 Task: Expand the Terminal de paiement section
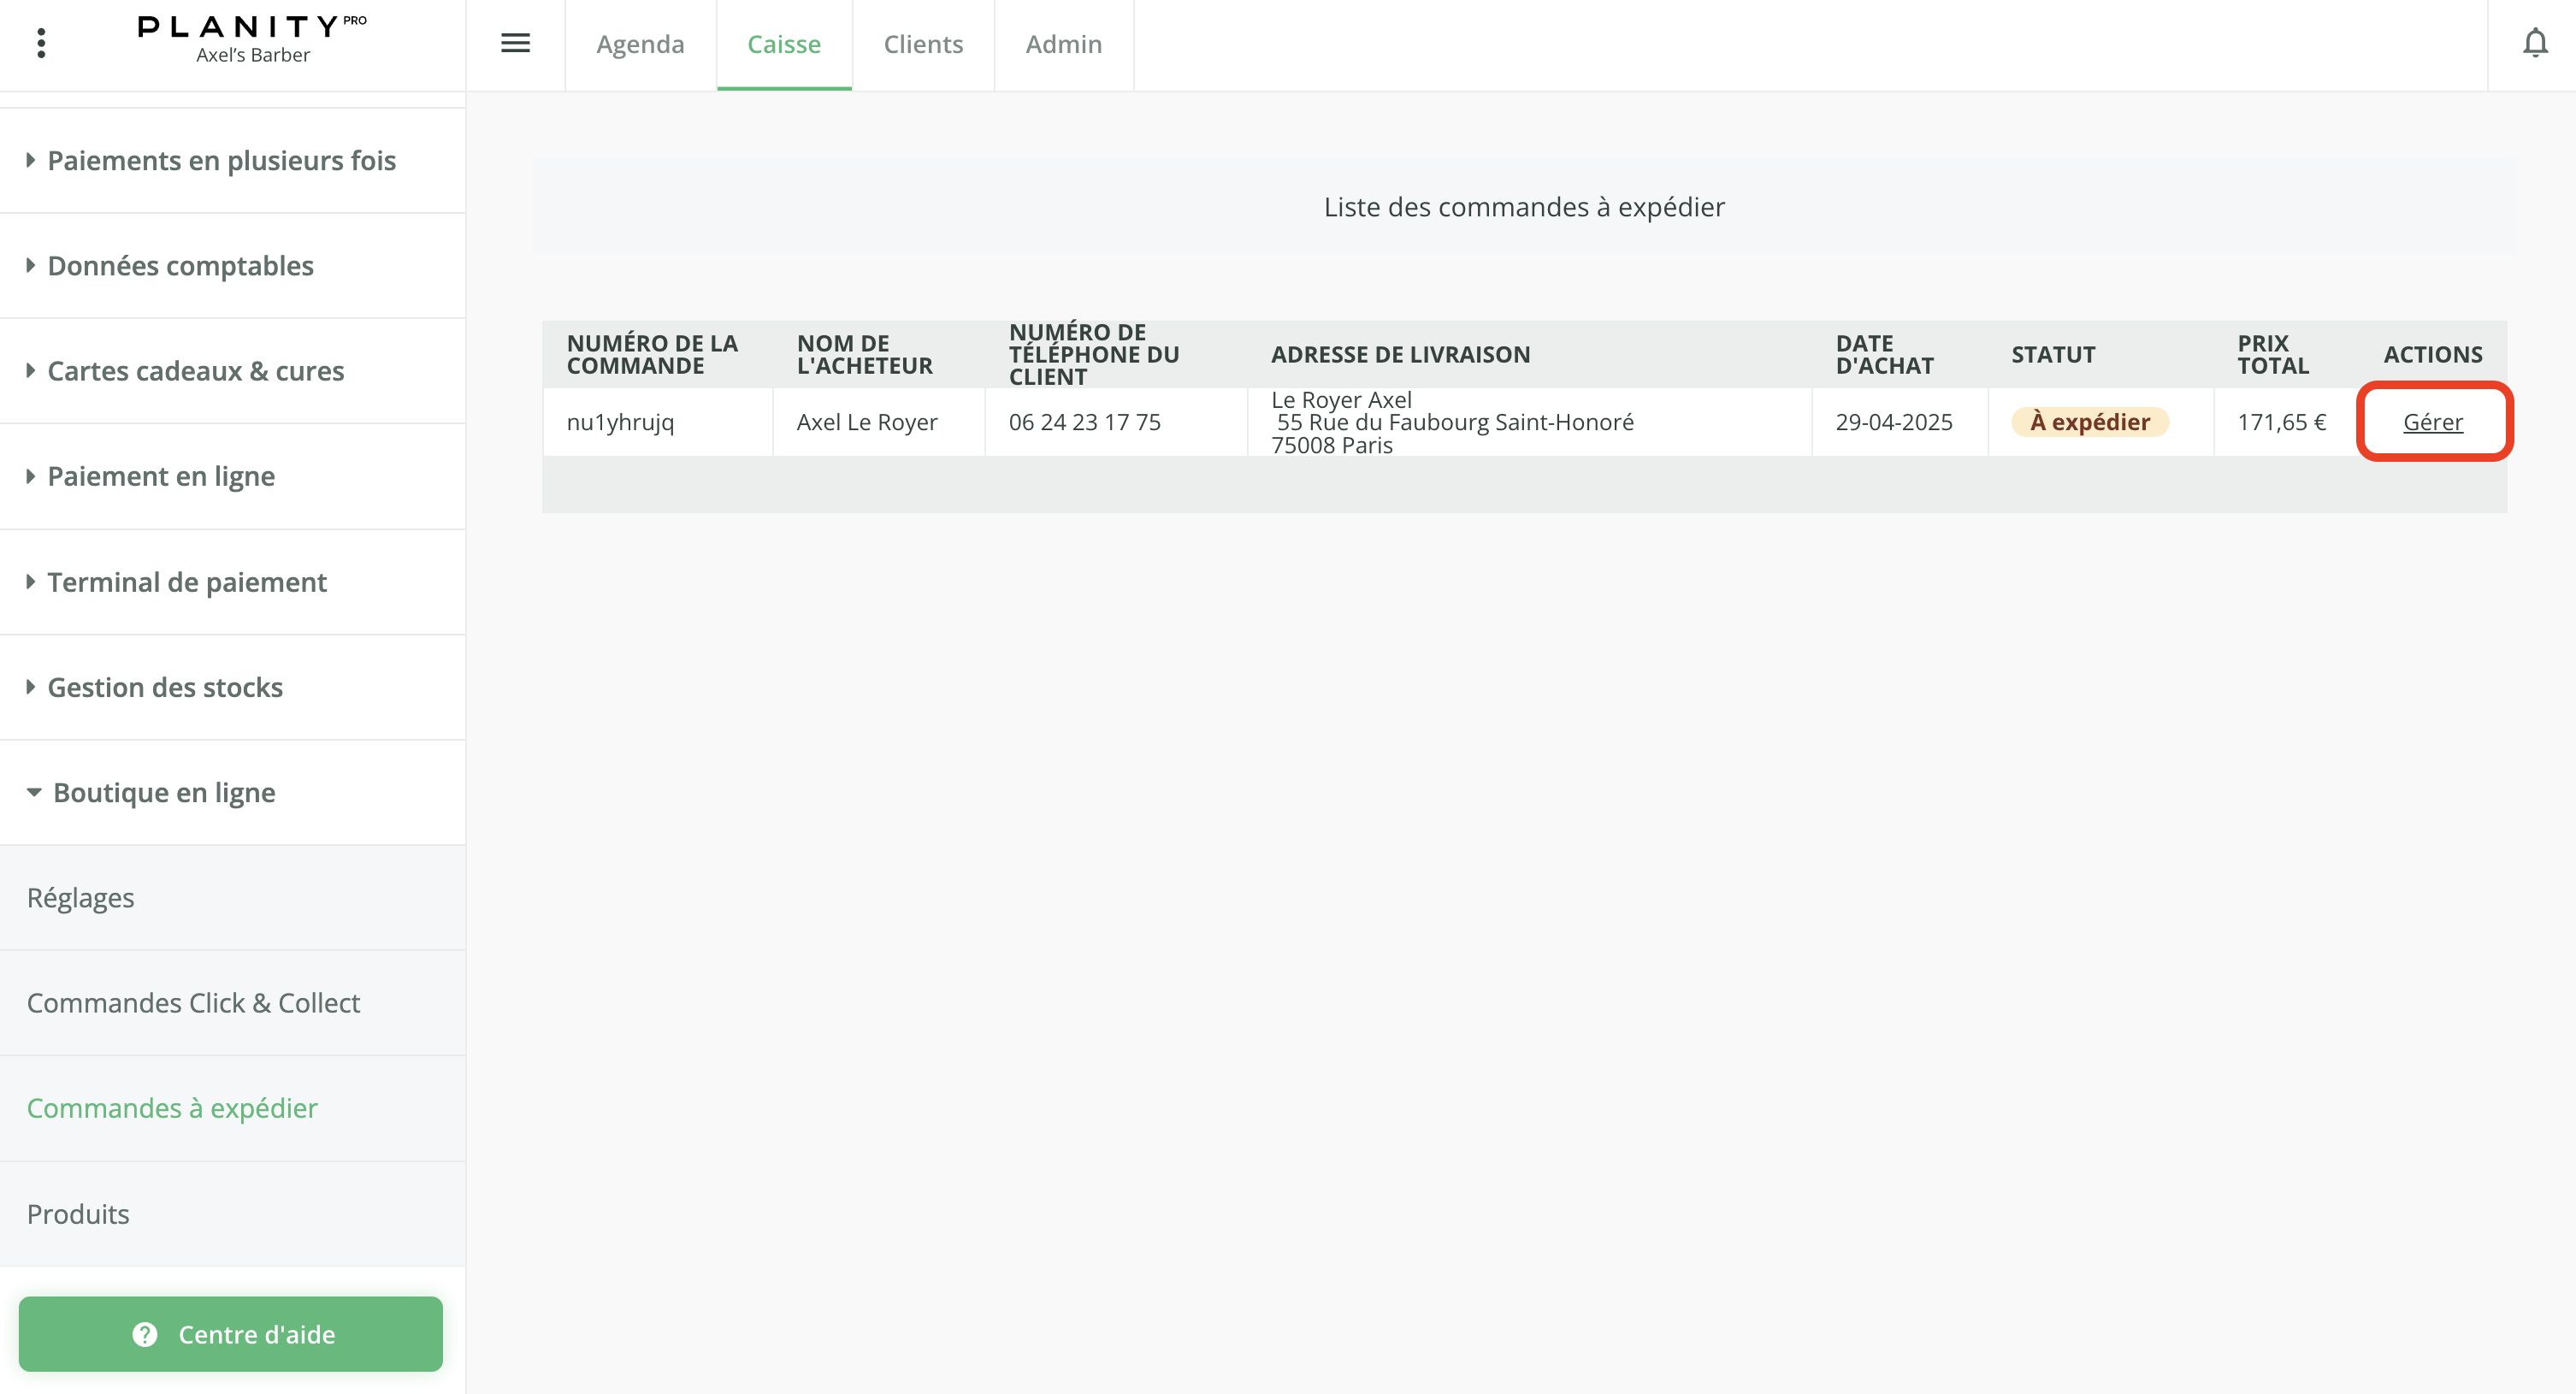point(187,582)
